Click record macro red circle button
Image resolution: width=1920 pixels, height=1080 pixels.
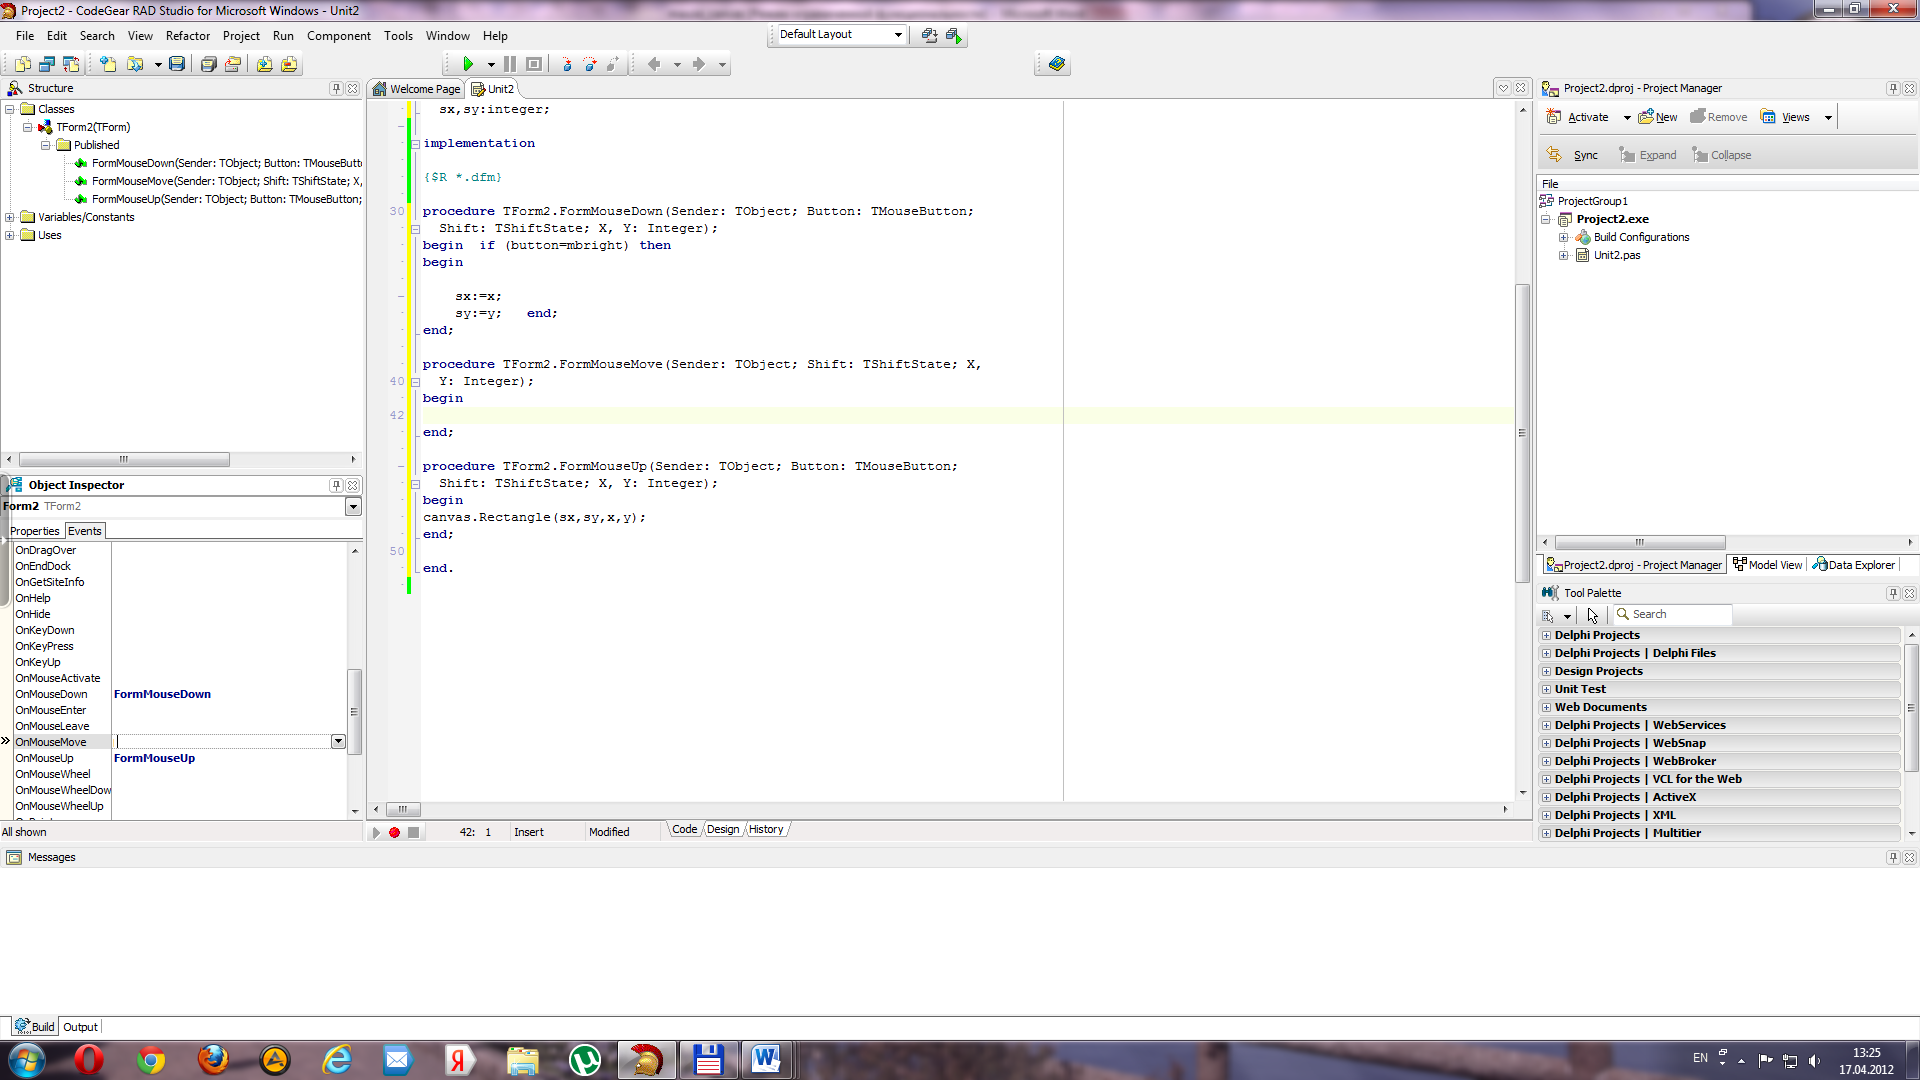click(x=394, y=832)
